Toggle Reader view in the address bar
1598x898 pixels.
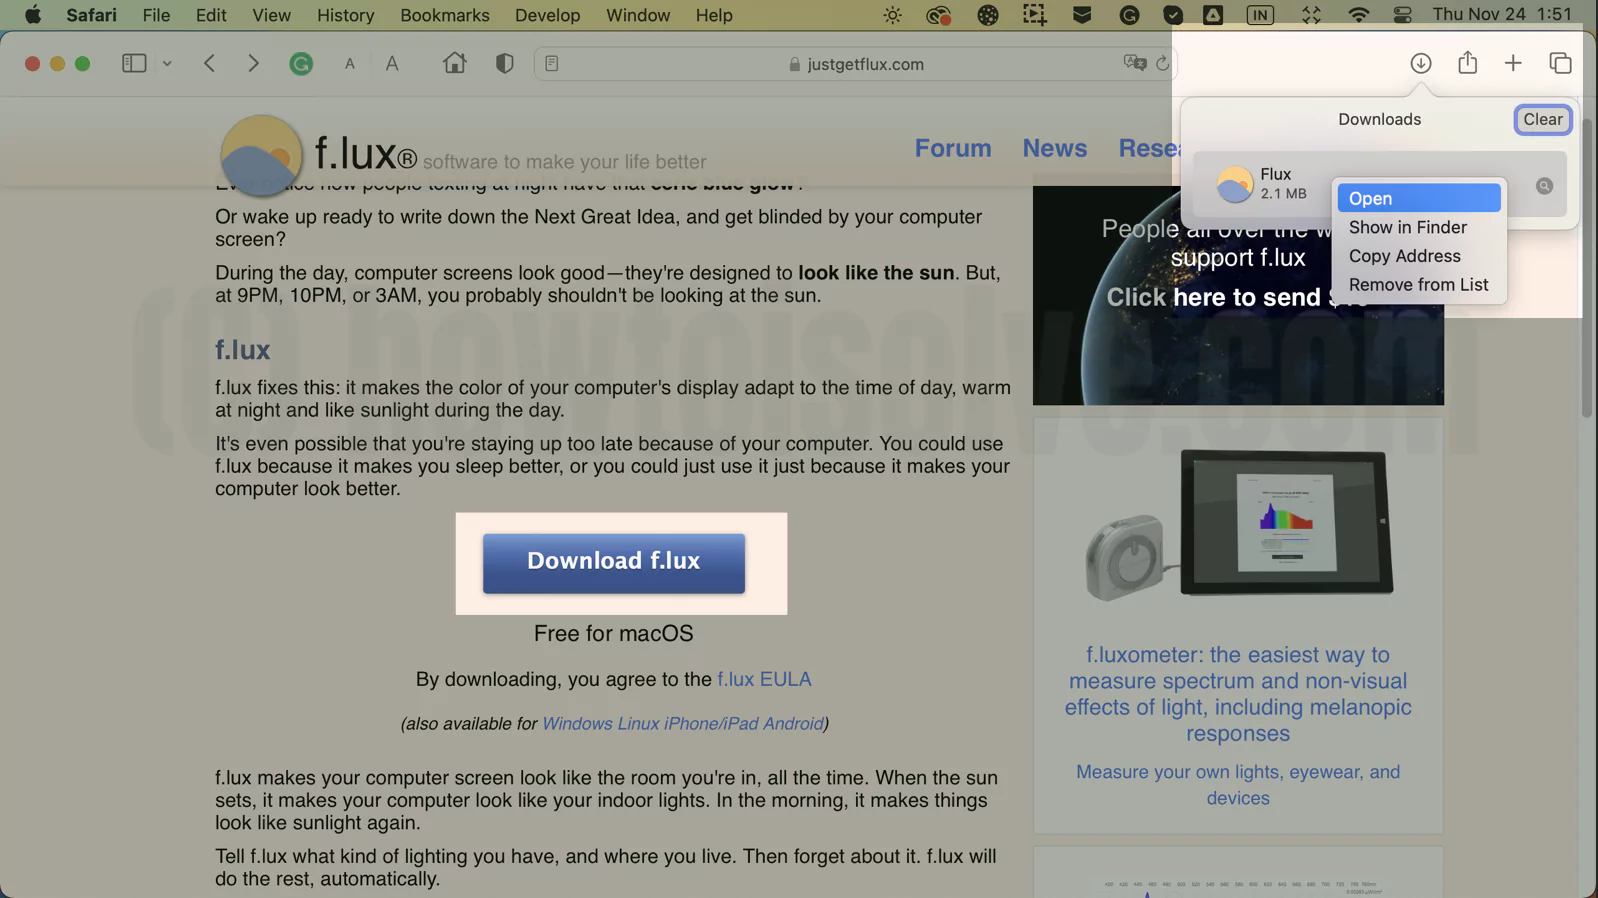point(552,63)
